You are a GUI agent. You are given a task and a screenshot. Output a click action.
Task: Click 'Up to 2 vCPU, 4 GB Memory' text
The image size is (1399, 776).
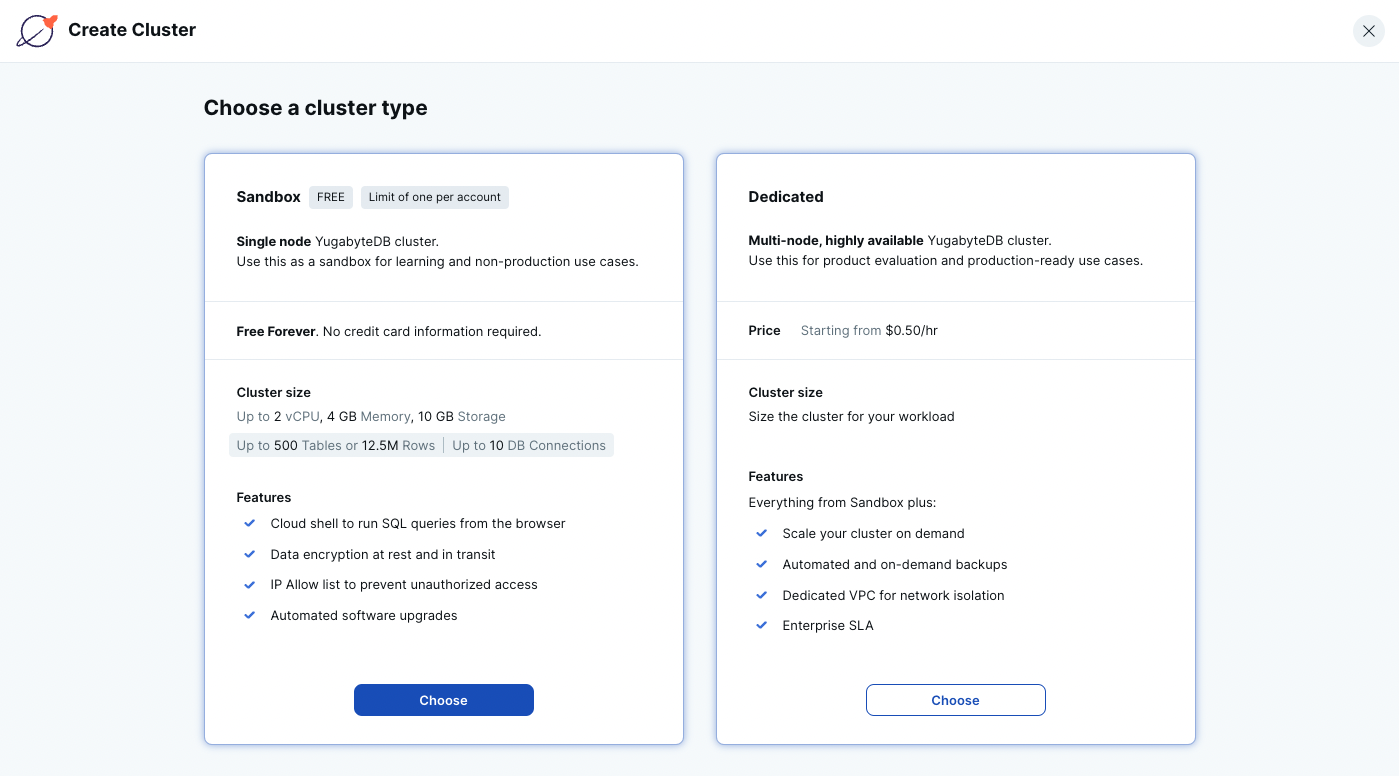click(324, 416)
